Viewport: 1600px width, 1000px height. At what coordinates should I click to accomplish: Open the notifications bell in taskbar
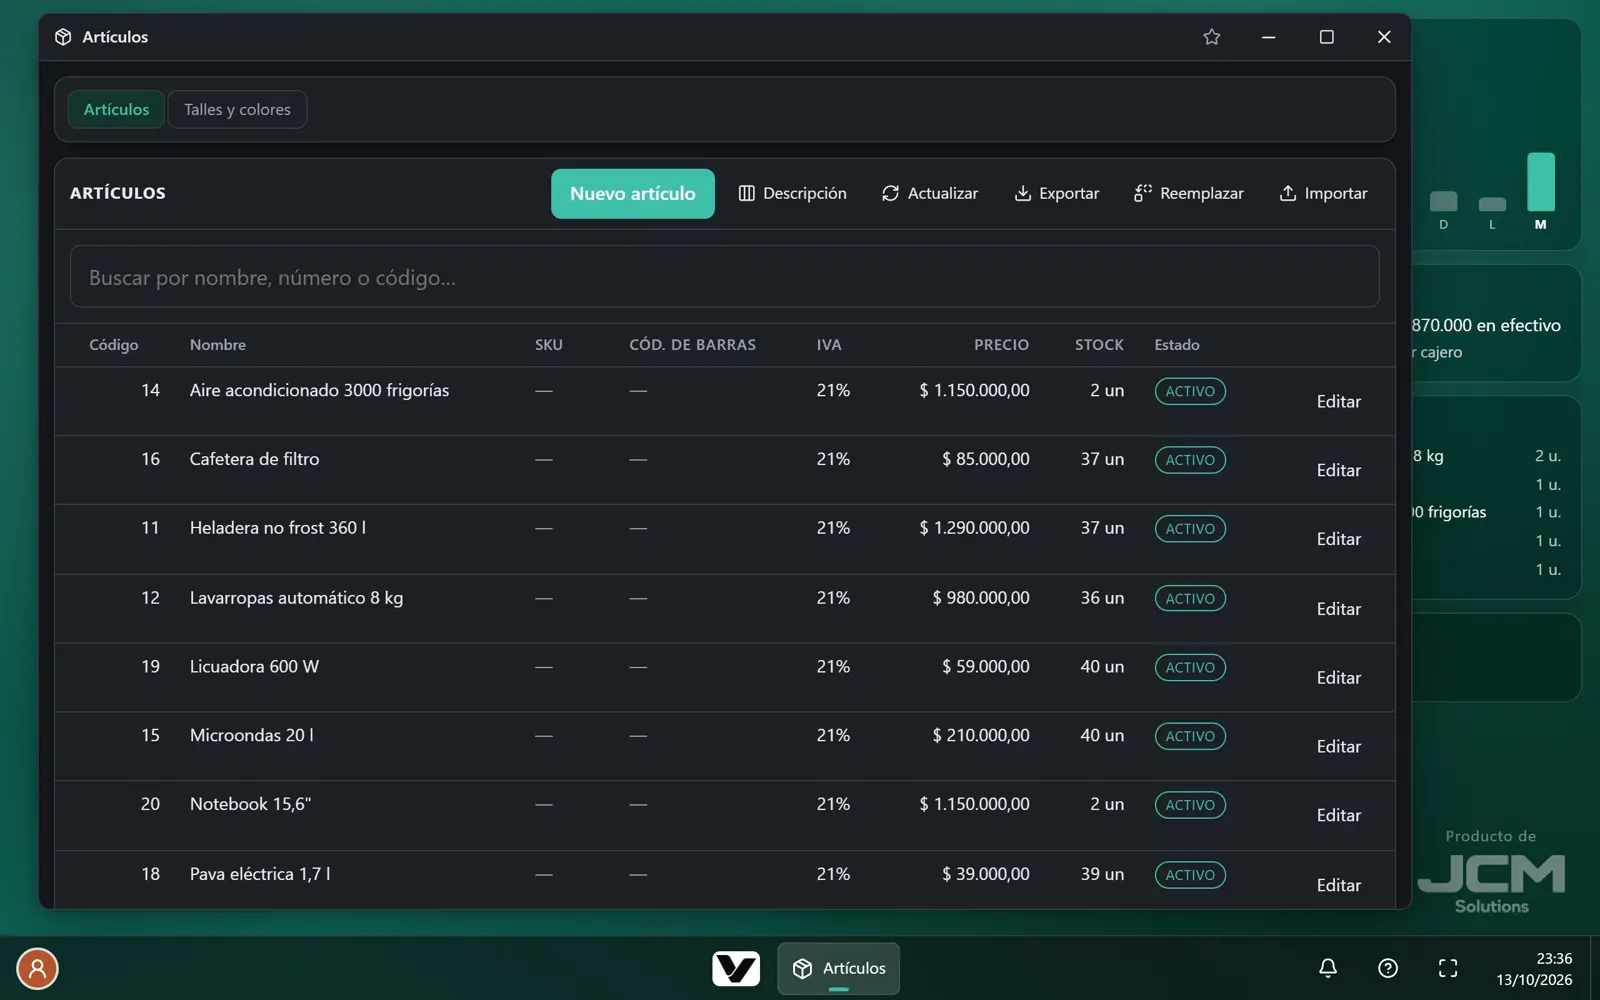(1328, 968)
